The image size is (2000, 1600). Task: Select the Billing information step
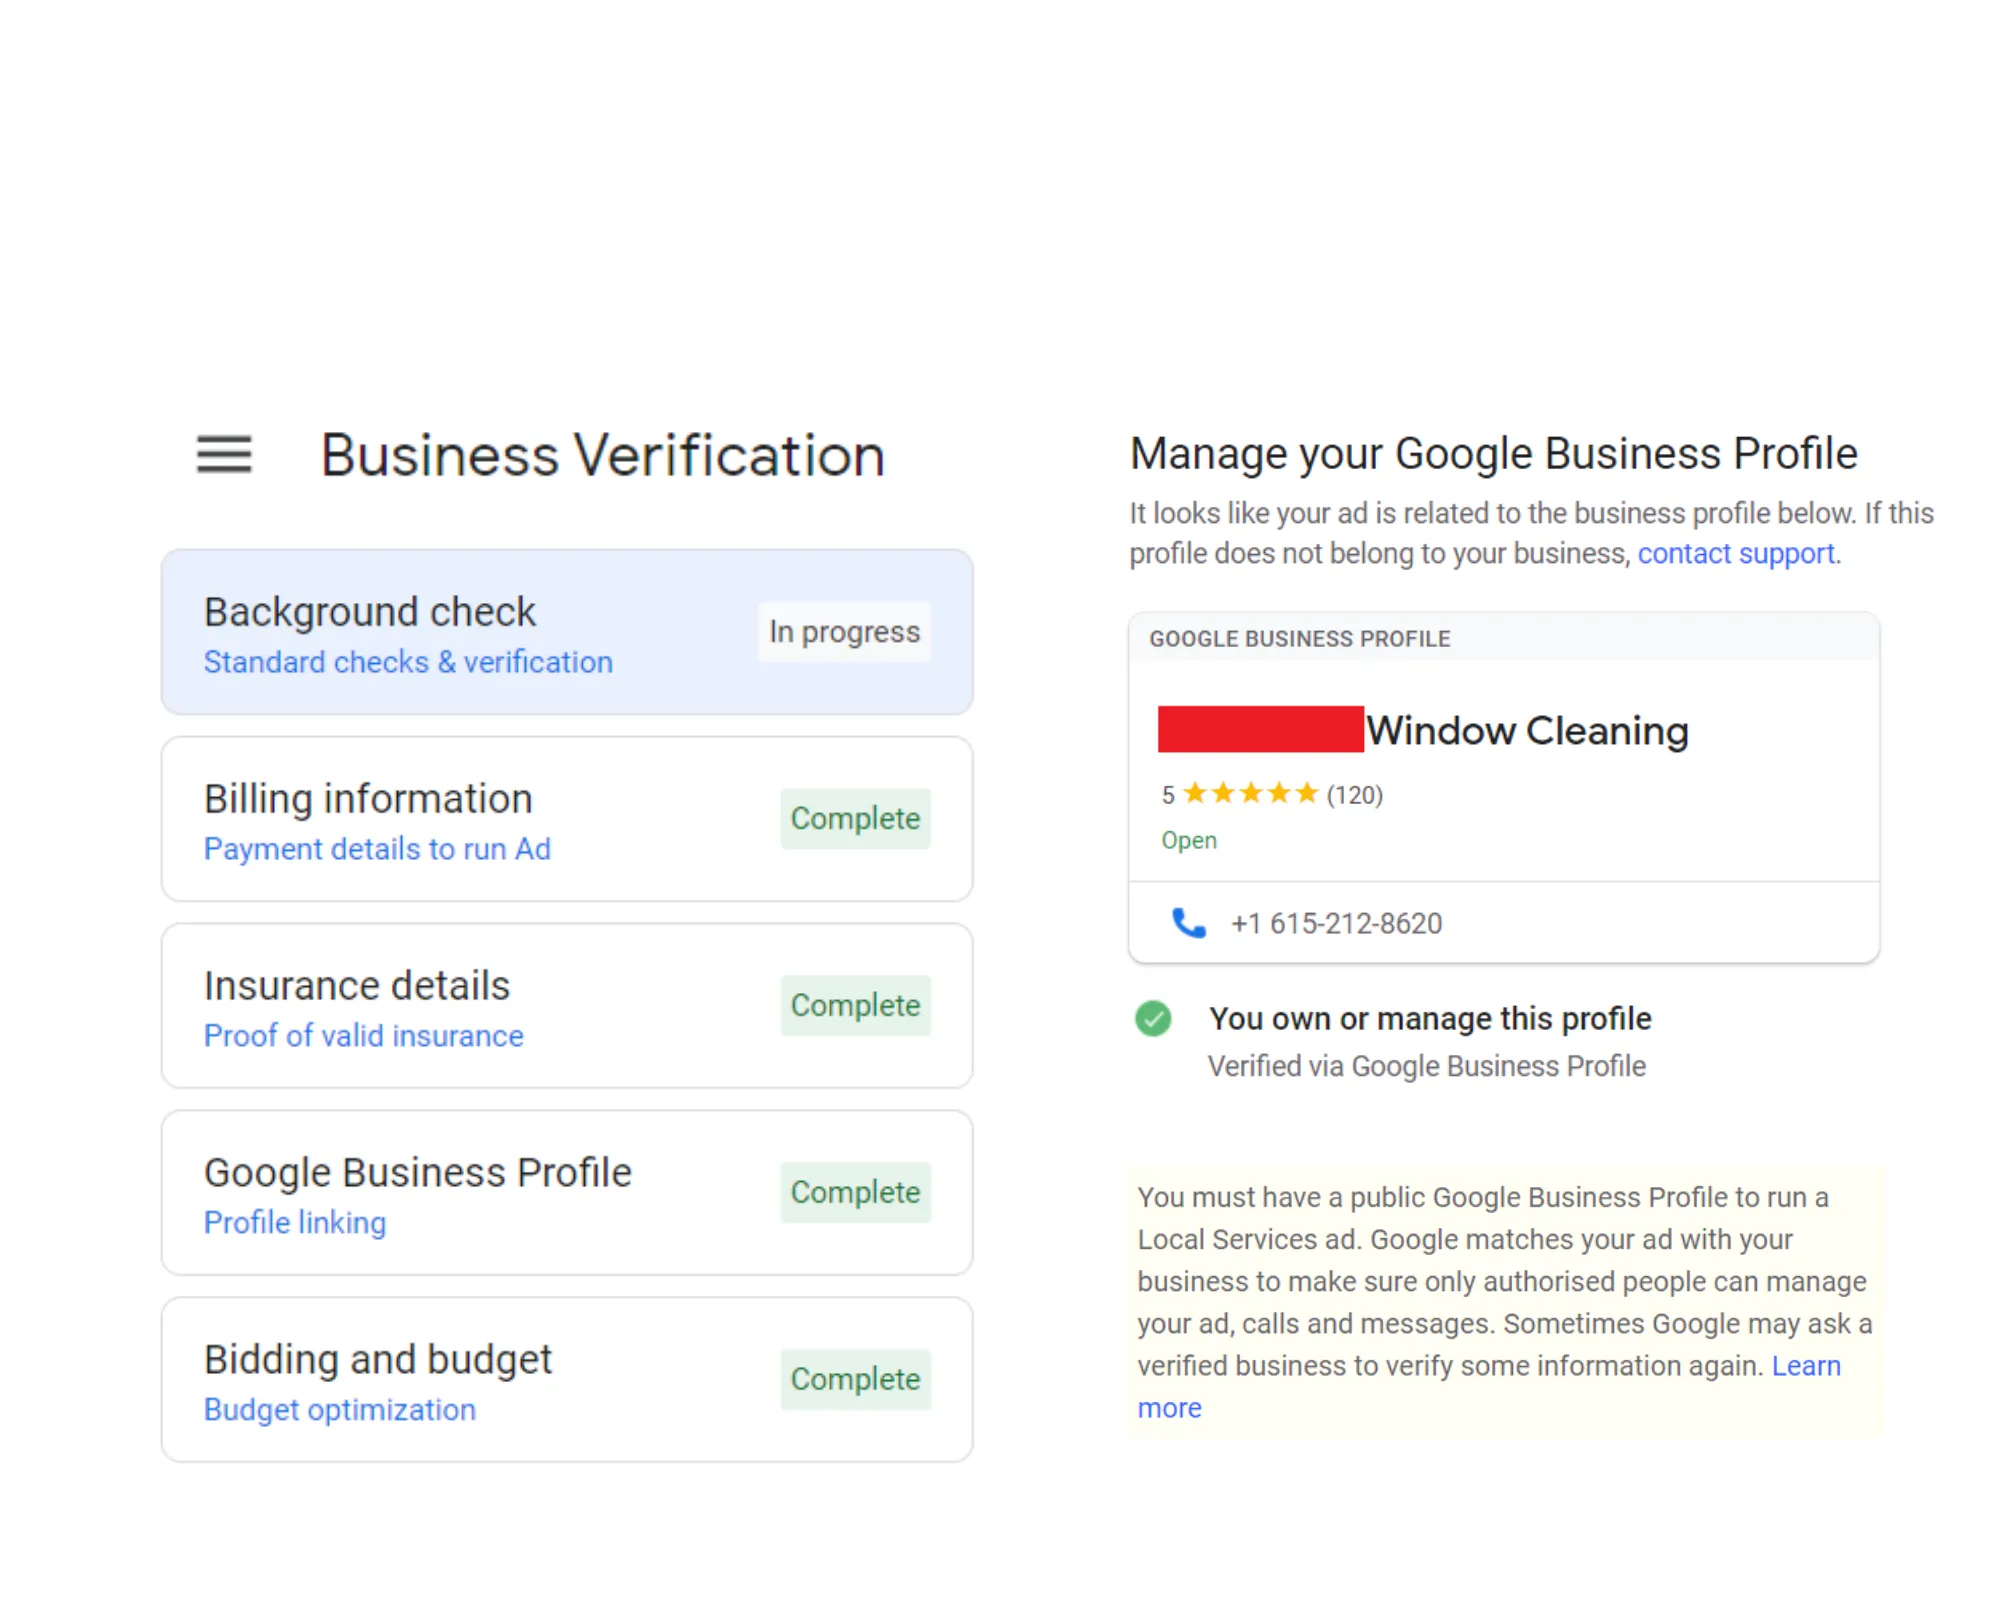coord(567,819)
